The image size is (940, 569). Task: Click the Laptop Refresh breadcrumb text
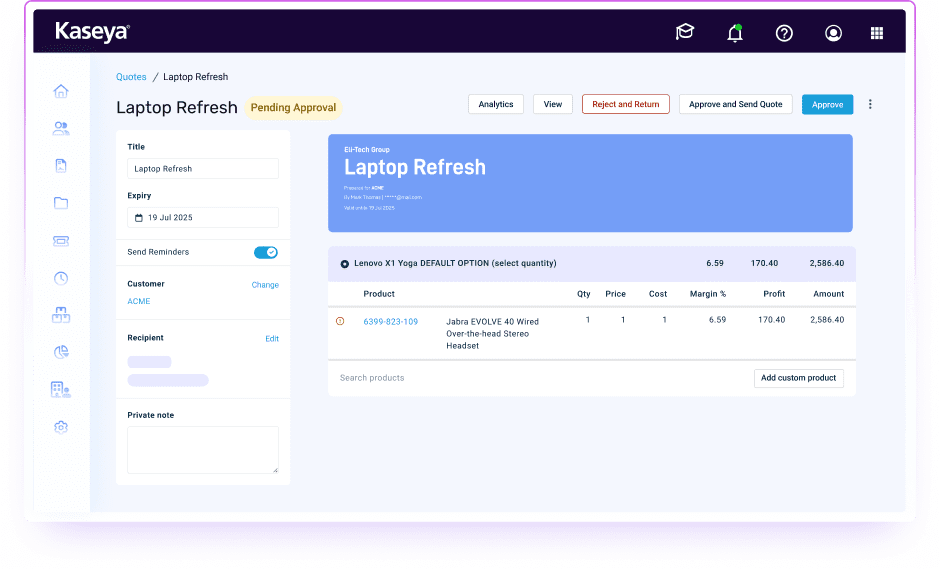[x=195, y=77]
